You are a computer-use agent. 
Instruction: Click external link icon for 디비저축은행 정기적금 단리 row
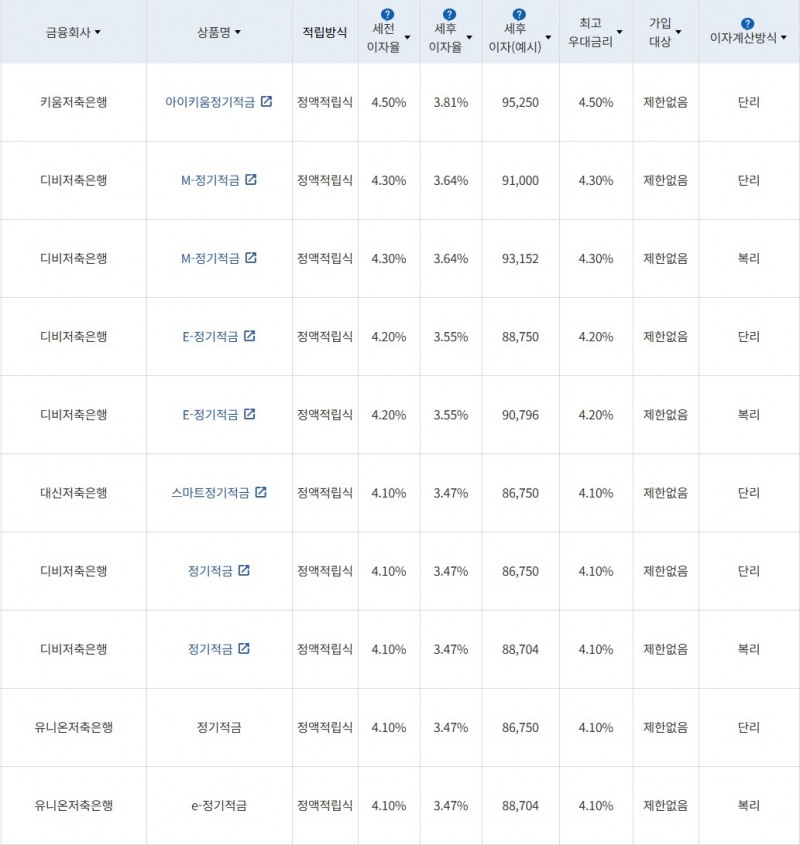[x=244, y=570]
